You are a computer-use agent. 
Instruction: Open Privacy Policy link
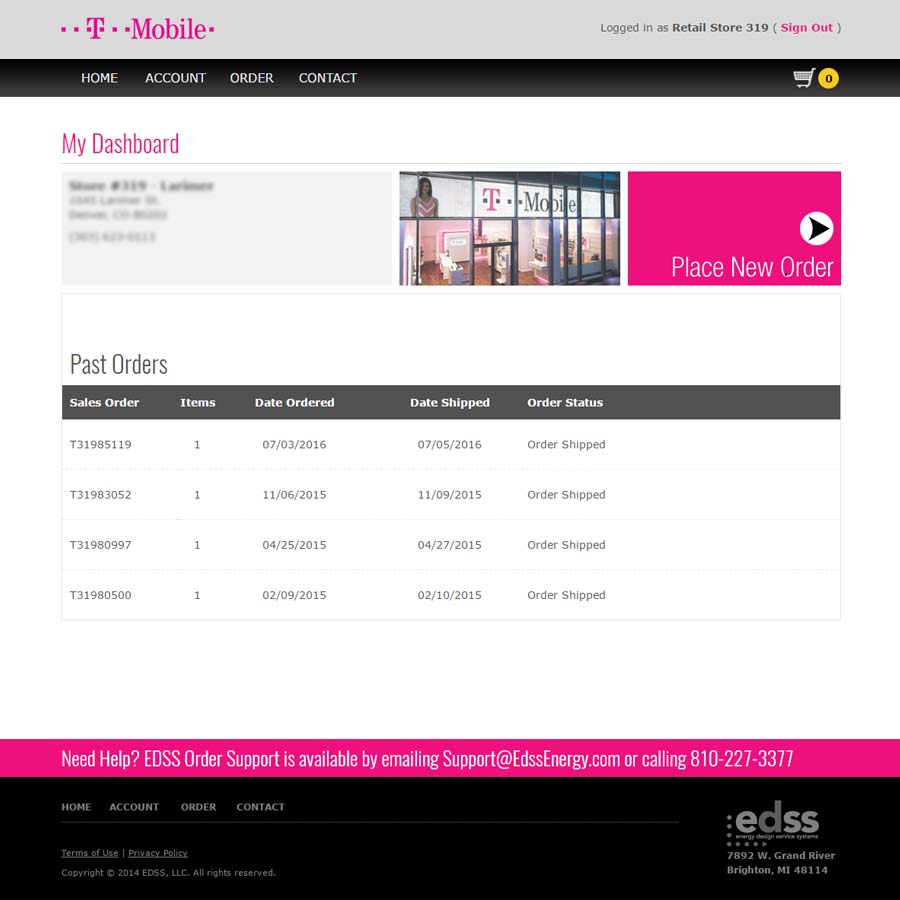[x=158, y=853]
